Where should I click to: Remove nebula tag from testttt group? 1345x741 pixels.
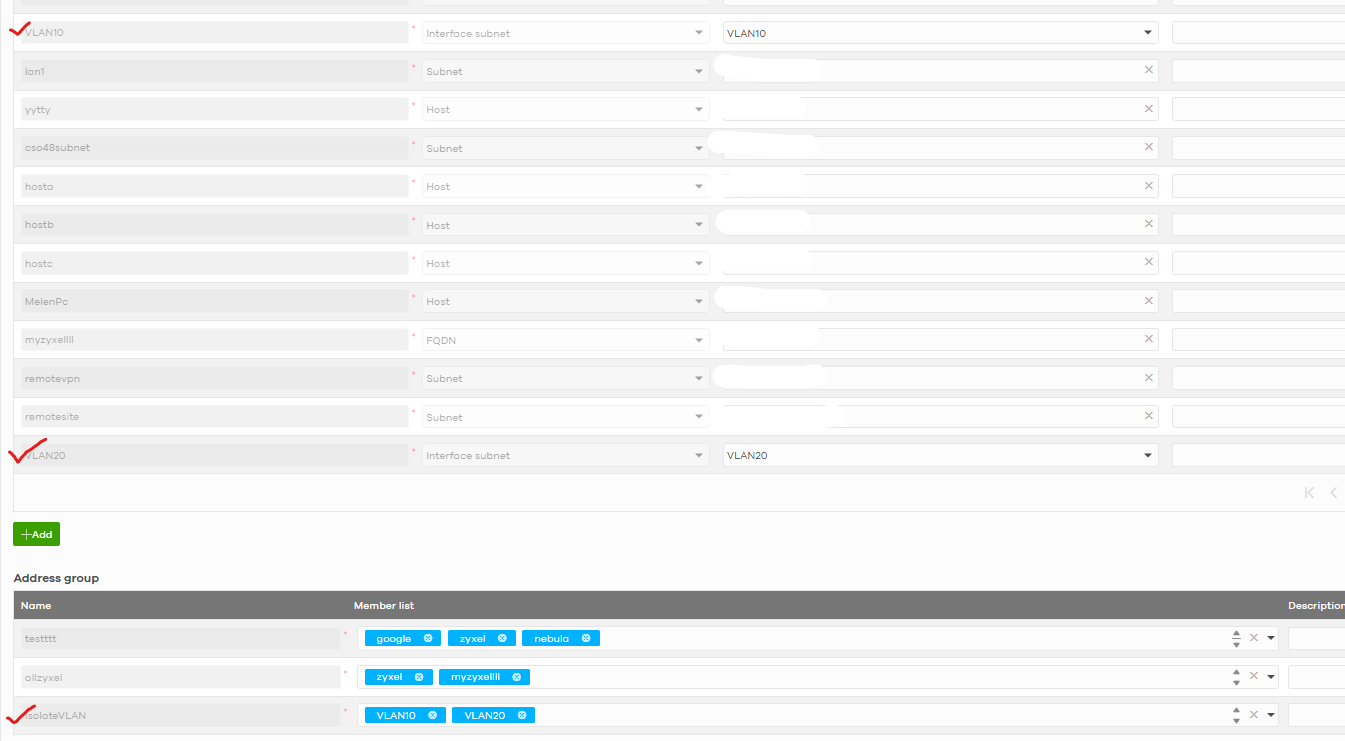tap(586, 638)
